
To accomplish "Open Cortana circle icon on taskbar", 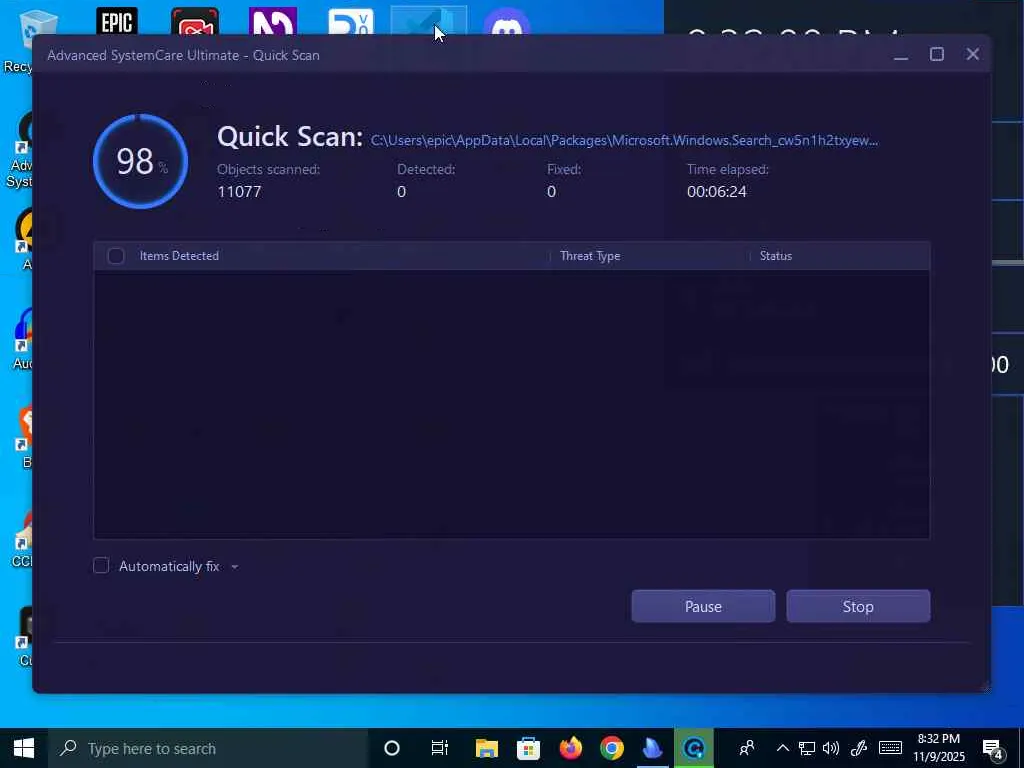I will point(392,748).
